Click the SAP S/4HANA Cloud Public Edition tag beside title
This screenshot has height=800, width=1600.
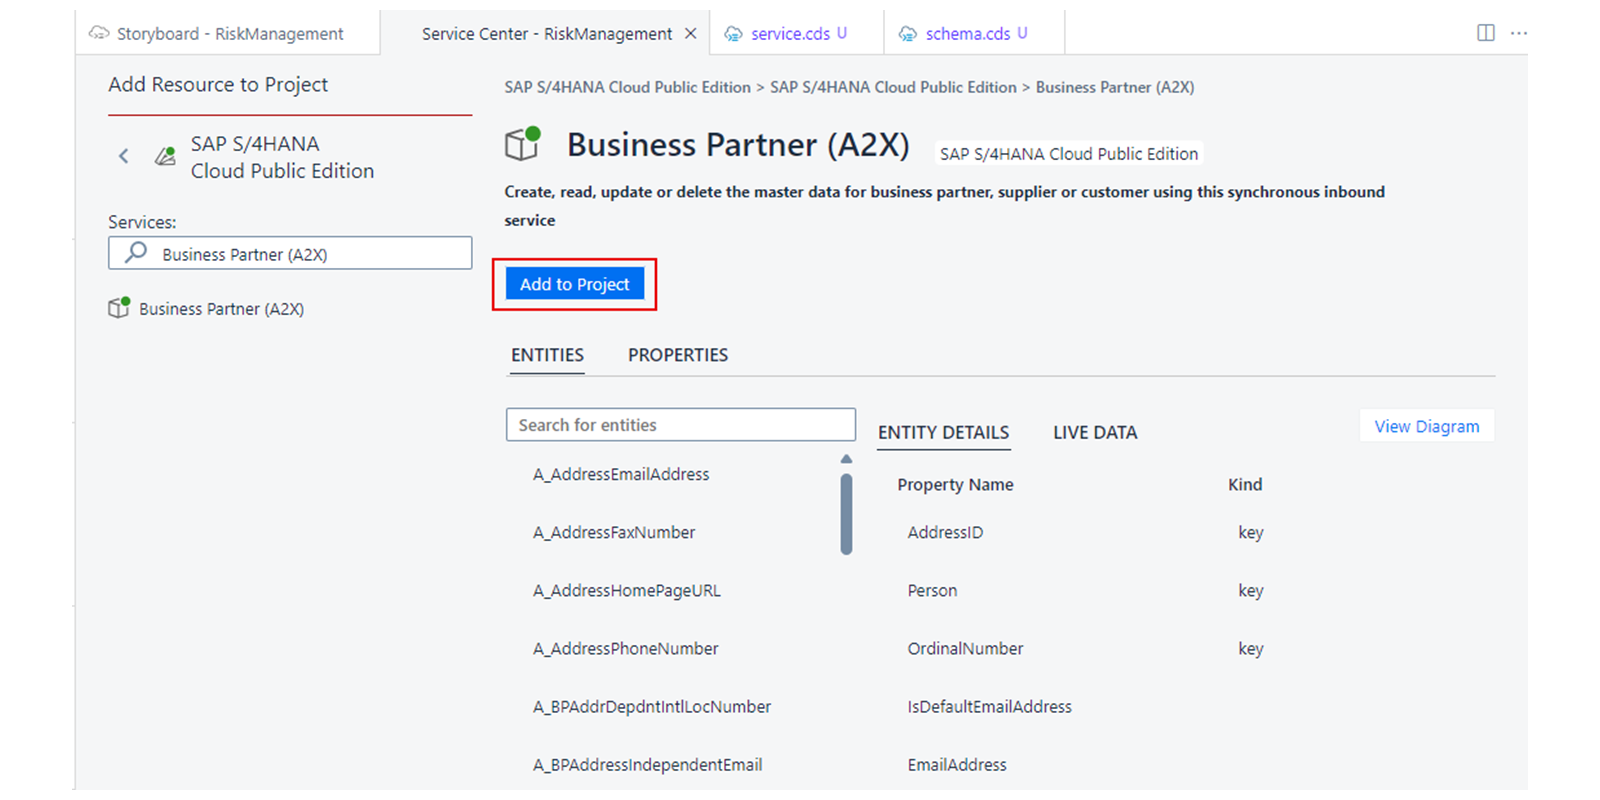(1069, 154)
